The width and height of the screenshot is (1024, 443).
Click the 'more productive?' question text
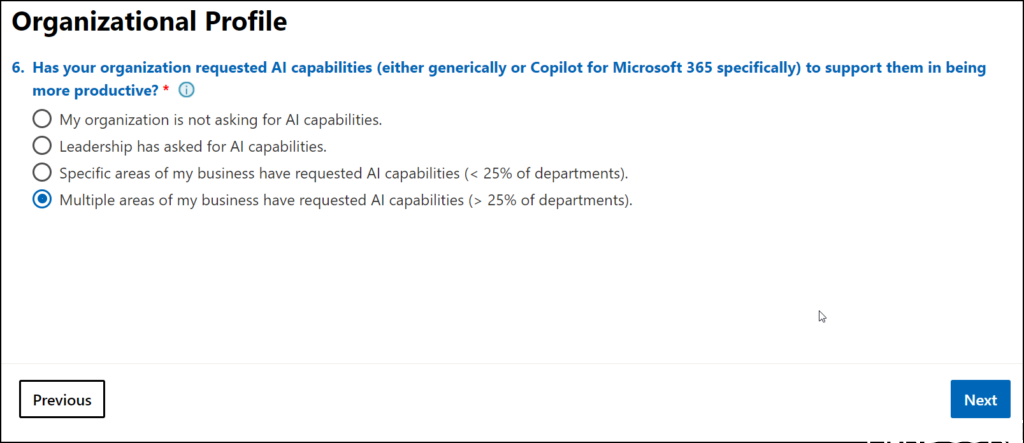click(x=95, y=90)
